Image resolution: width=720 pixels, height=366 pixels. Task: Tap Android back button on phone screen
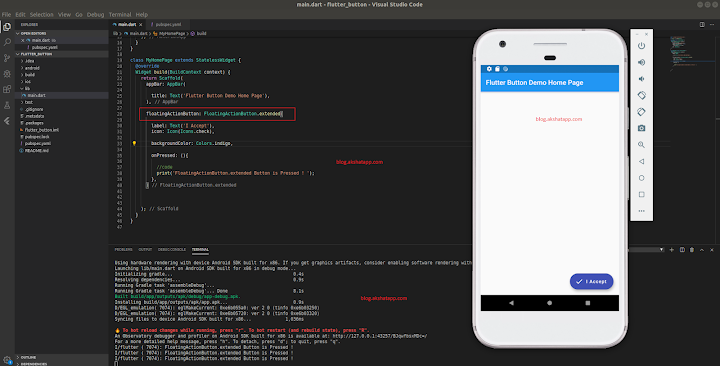click(512, 303)
